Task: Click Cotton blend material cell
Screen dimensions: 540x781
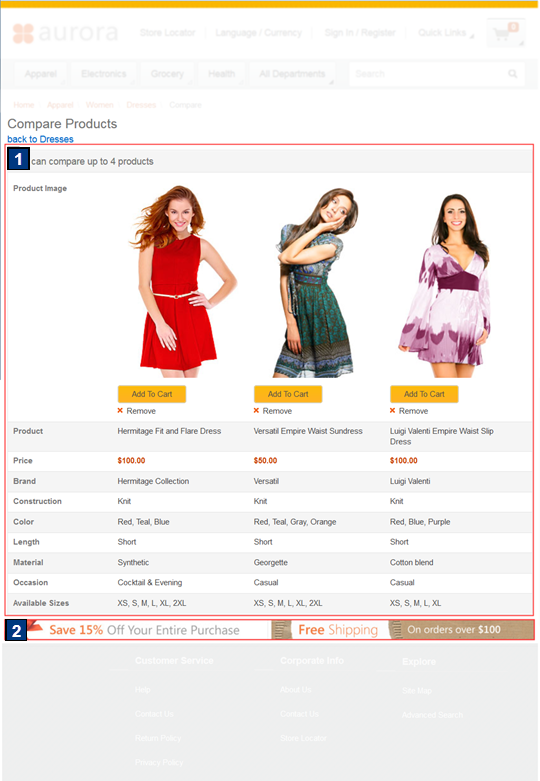Action: tap(411, 562)
